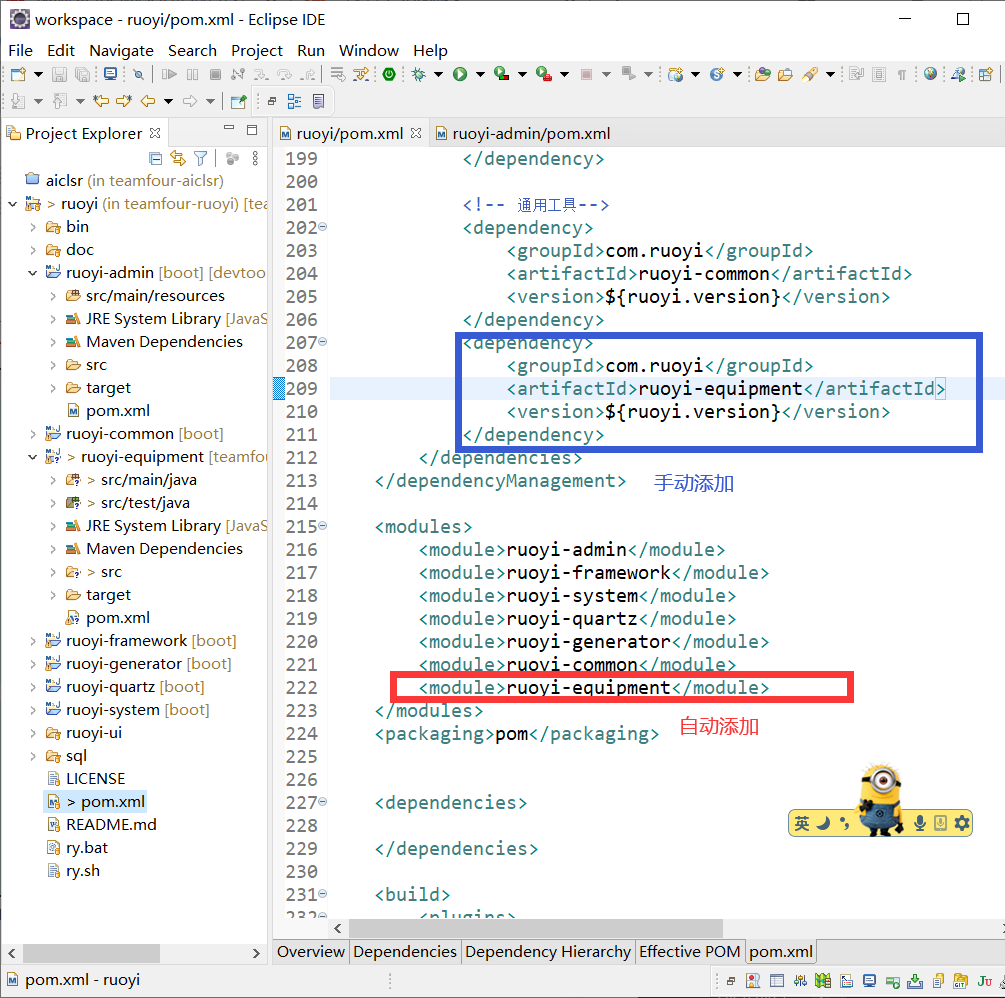This screenshot has width=1005, height=998.
Task: Click the Search flashlight toolbar icon
Action: point(810,74)
